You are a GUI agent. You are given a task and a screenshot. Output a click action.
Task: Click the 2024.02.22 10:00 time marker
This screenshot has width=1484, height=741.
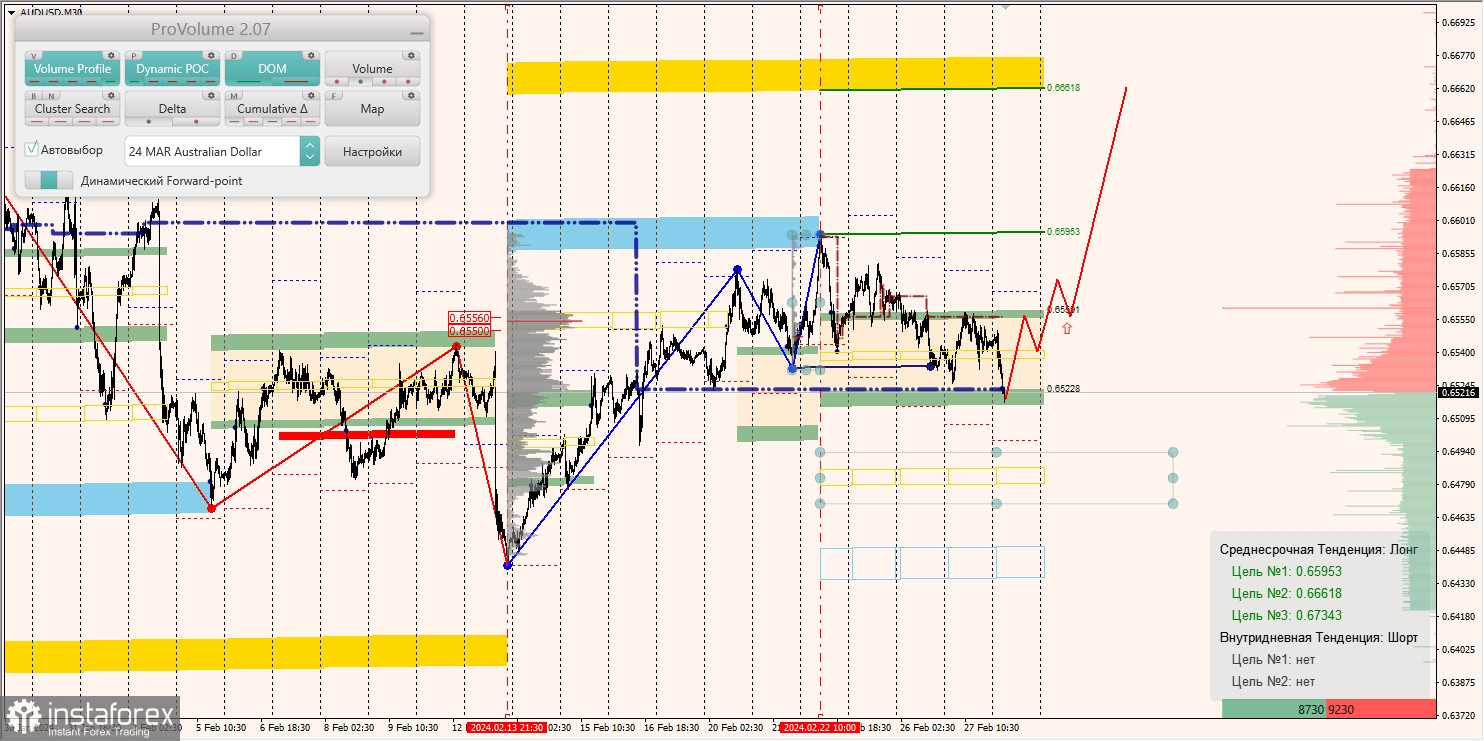819,728
